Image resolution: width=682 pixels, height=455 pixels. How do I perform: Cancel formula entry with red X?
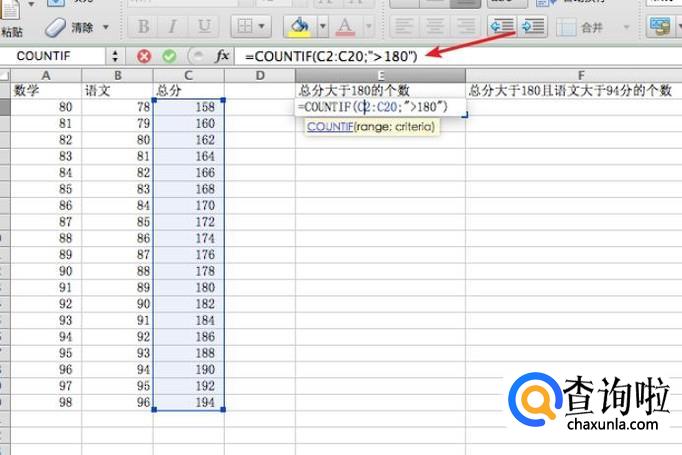pos(144,56)
